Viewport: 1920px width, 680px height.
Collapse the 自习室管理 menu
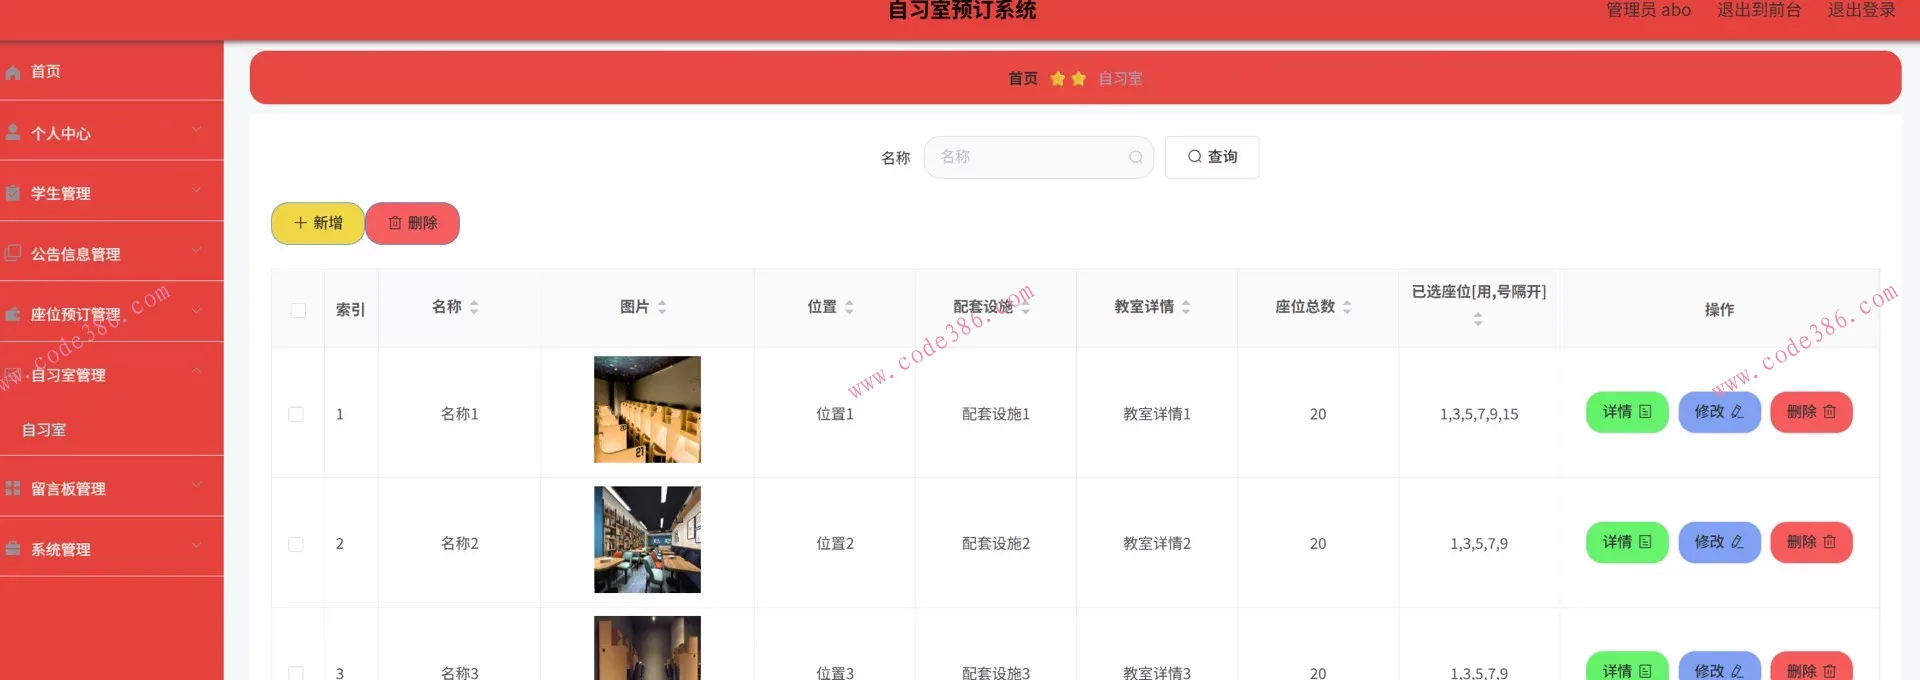(x=111, y=373)
